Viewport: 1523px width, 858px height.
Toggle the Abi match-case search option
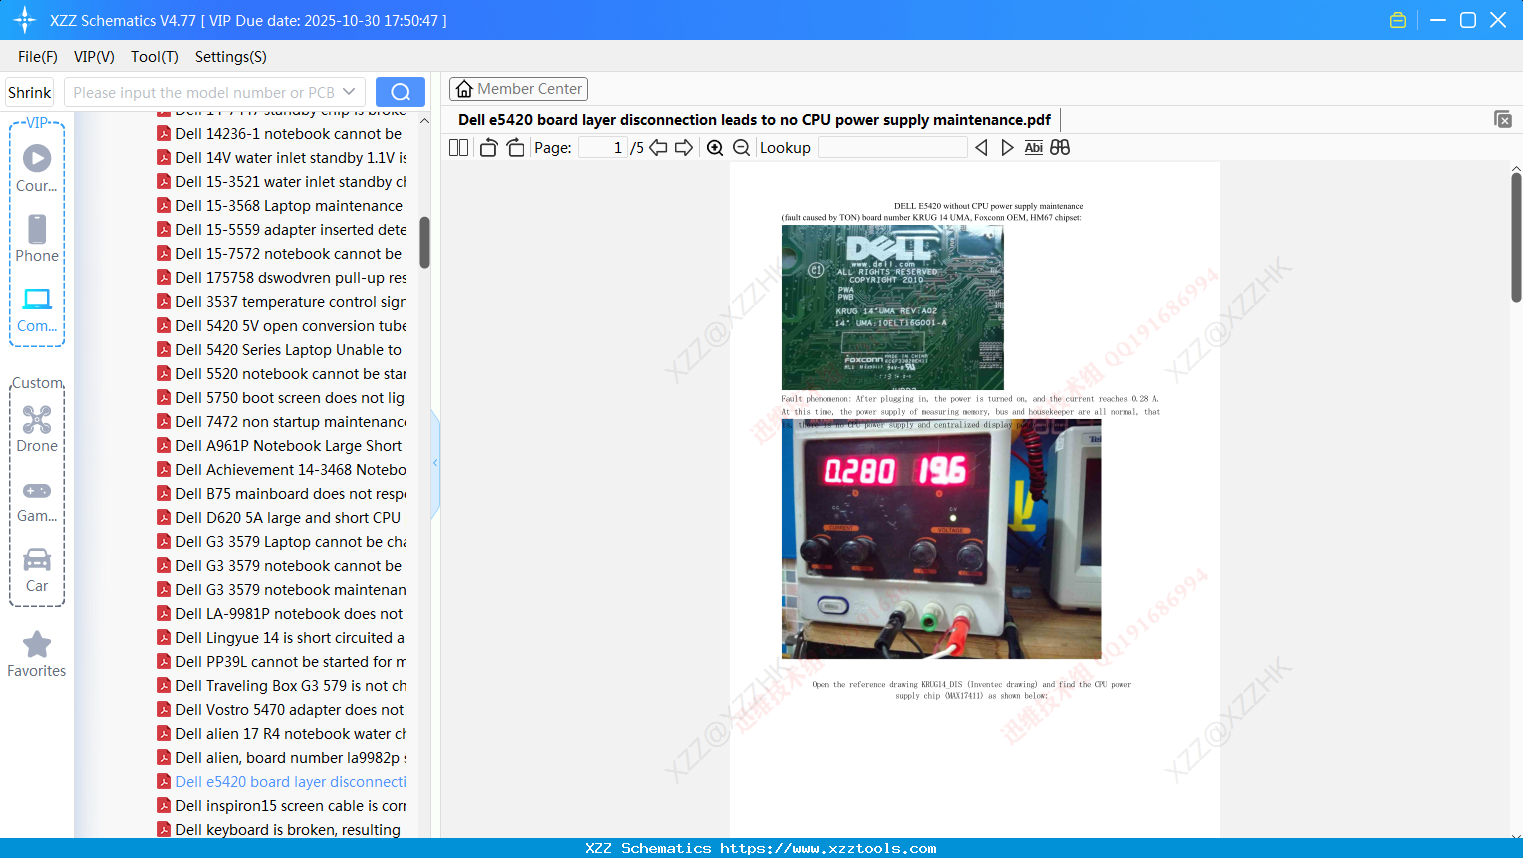[1034, 147]
